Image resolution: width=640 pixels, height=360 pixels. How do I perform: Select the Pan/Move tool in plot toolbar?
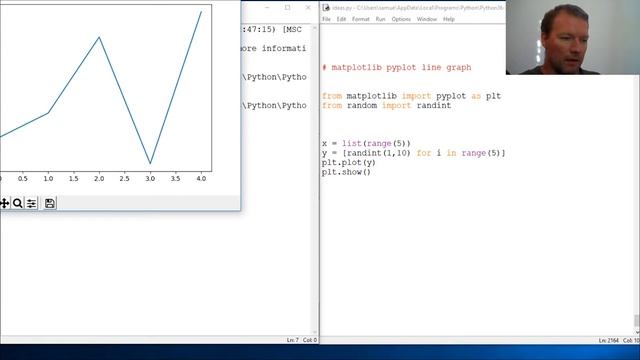point(4,203)
